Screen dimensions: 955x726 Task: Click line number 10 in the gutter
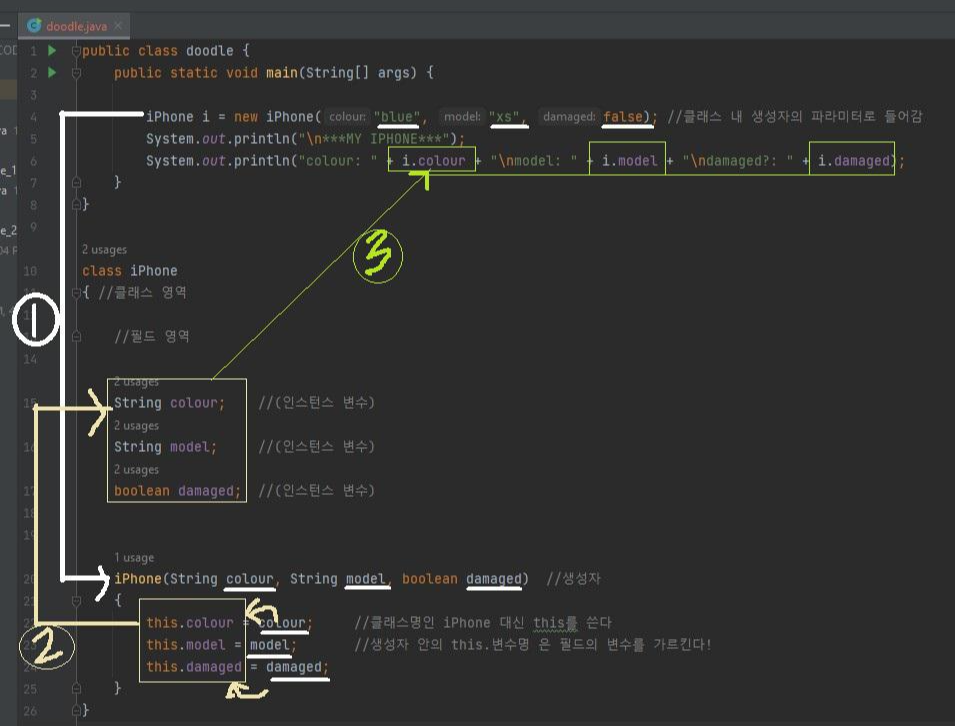(x=30, y=270)
